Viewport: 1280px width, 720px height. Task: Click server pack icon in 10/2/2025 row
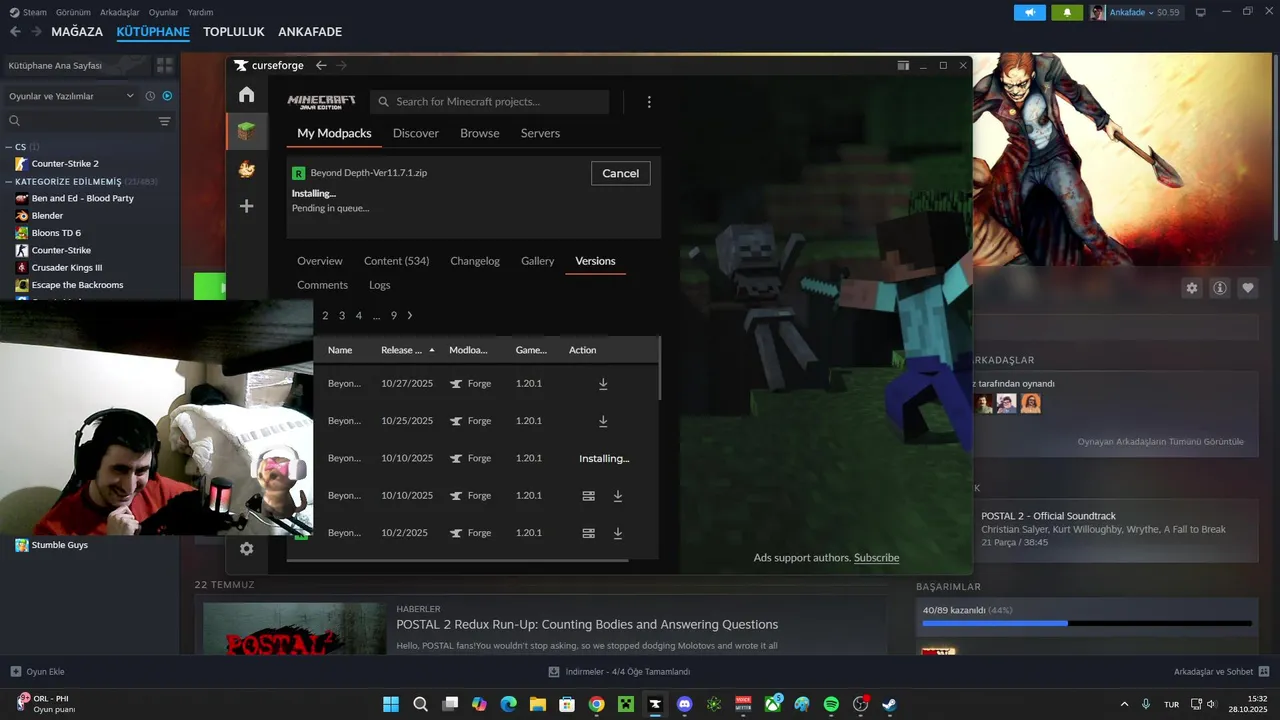(589, 533)
